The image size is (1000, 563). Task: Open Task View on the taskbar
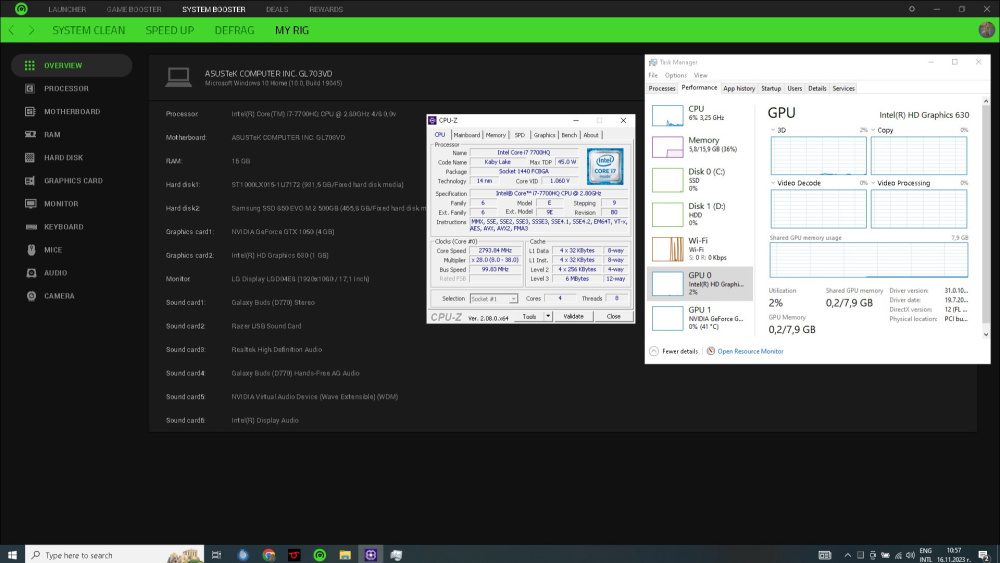click(216, 555)
